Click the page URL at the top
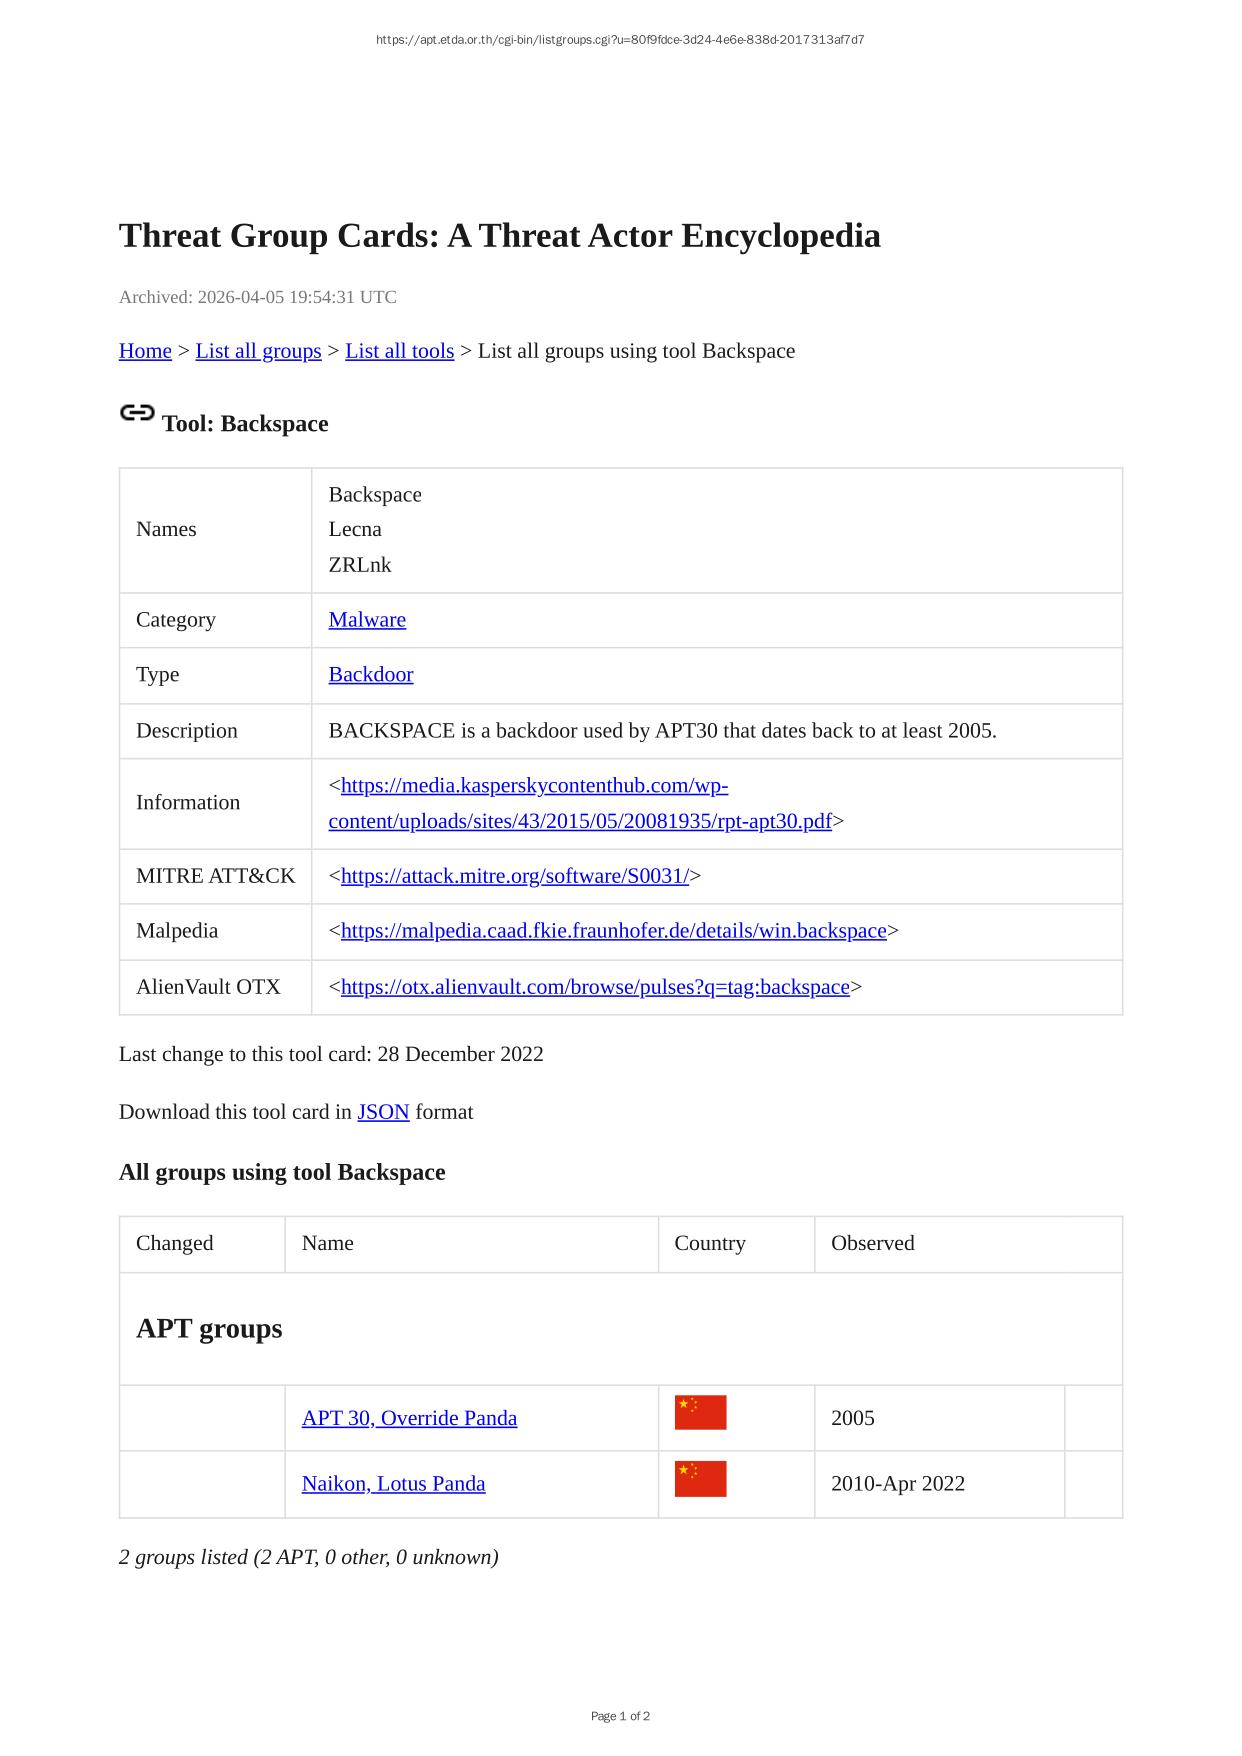 click(x=620, y=40)
